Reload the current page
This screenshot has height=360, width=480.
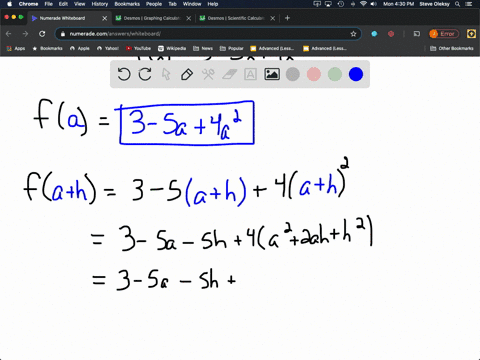pyautogui.click(x=42, y=34)
